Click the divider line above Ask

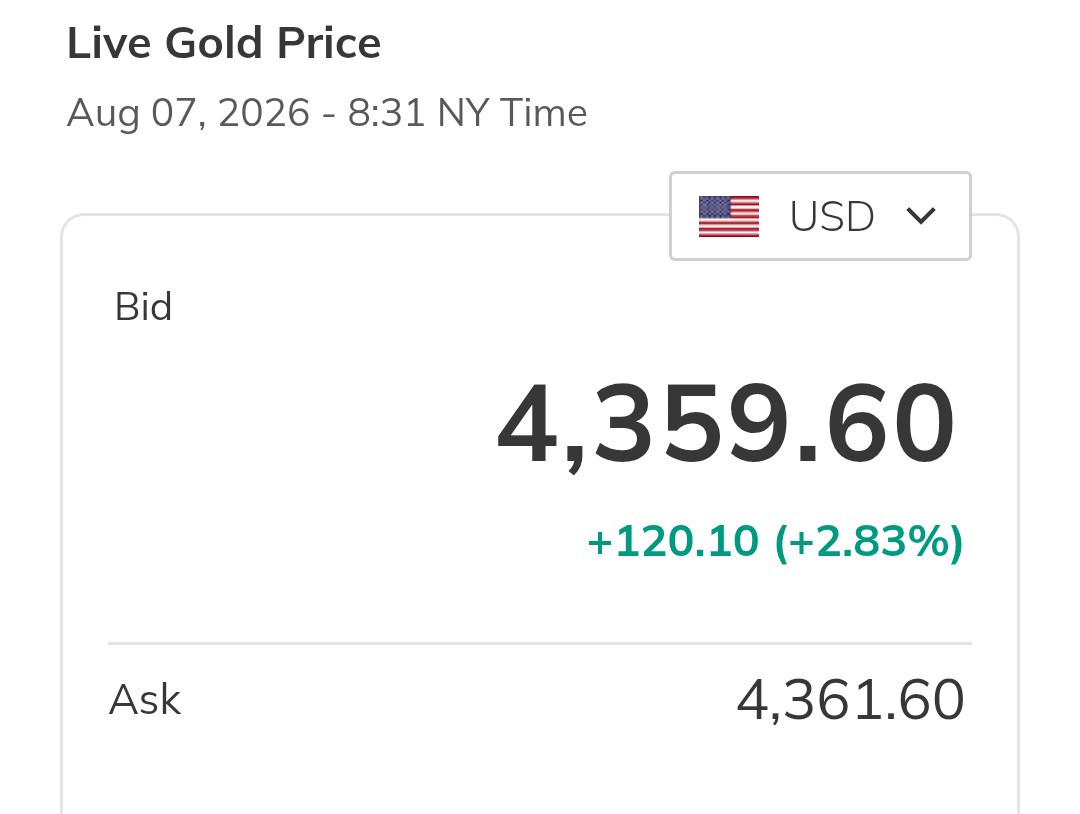[x=539, y=643]
